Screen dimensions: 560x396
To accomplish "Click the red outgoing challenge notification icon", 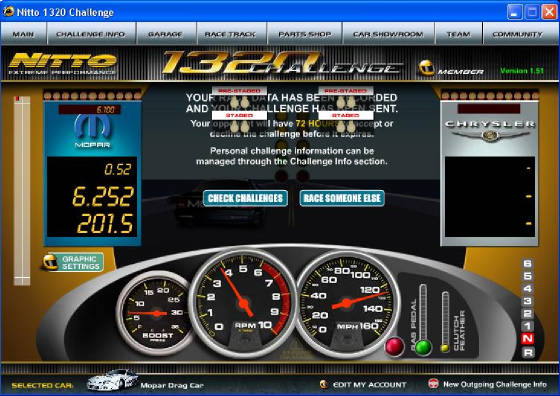I will [433, 384].
